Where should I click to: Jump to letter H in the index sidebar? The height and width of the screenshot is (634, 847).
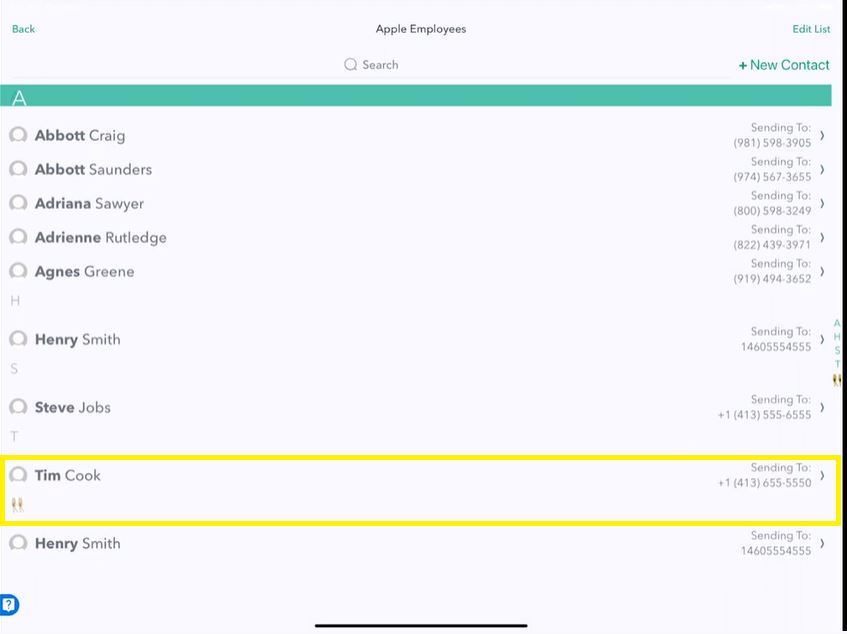tap(837, 337)
